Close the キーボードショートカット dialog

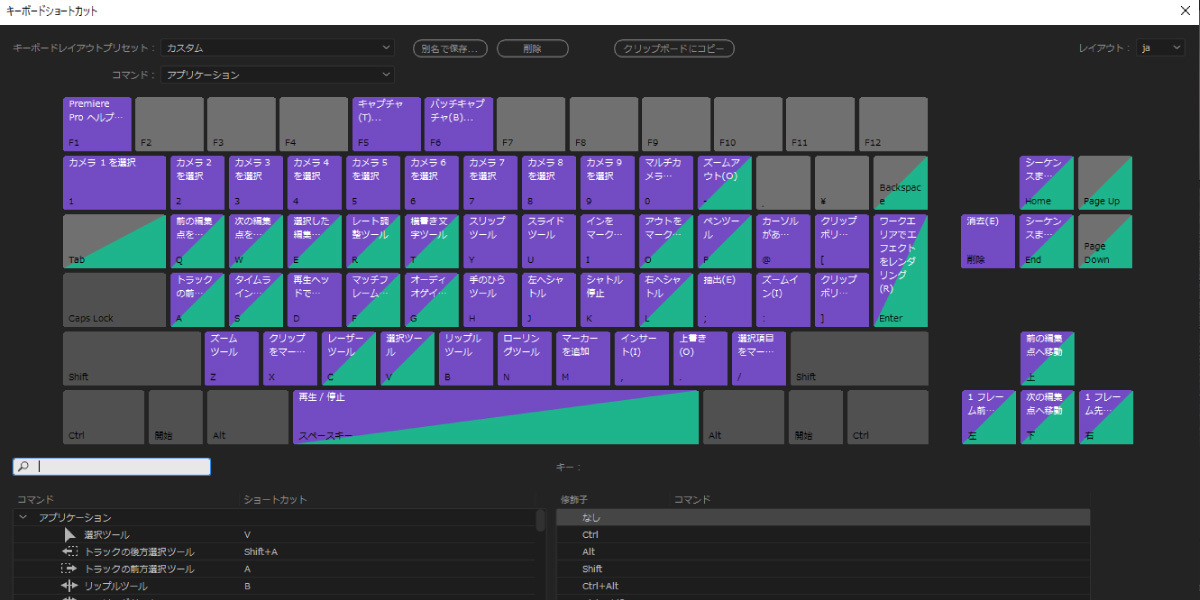[1184, 10]
